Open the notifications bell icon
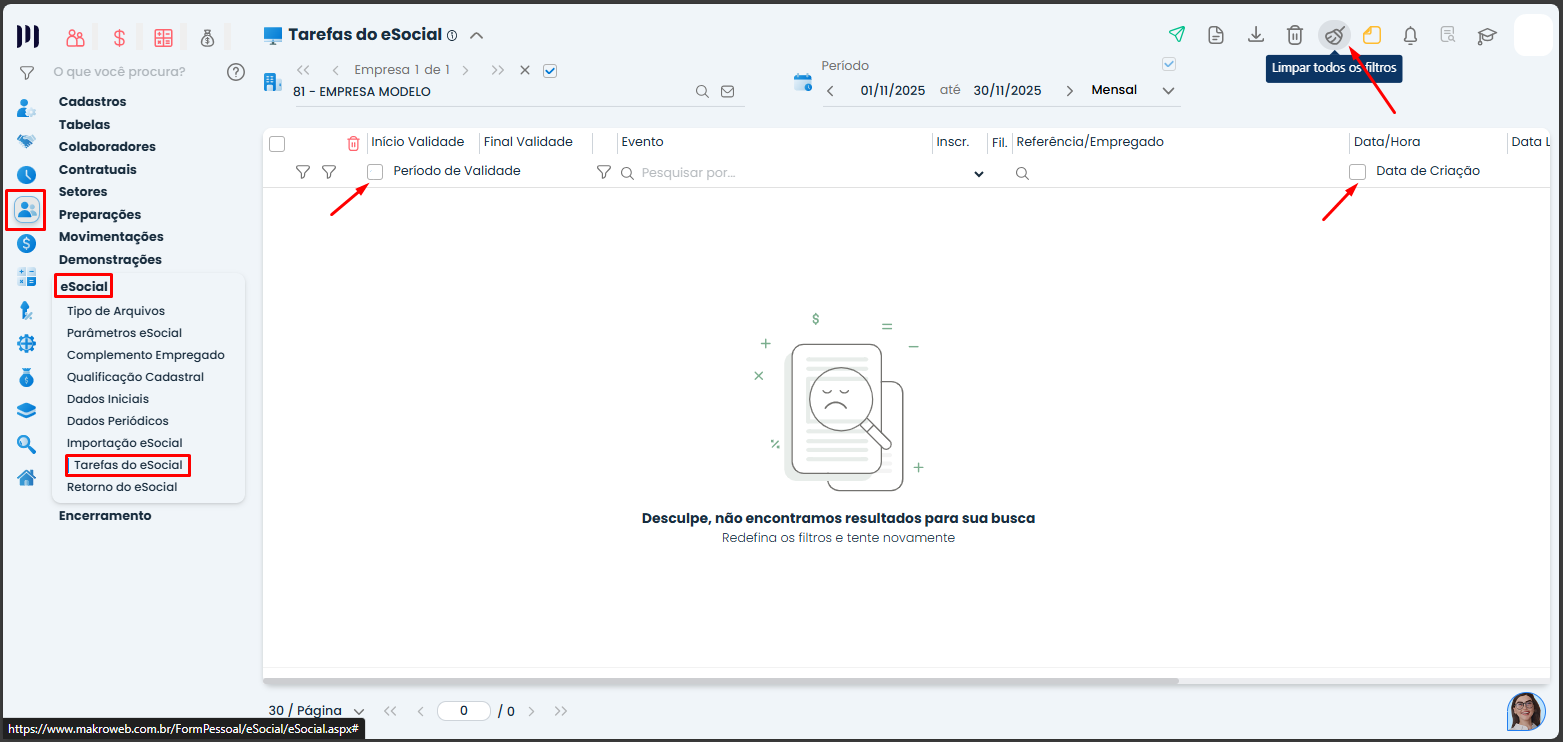Screen dimensions: 1563x742 pos(1411,35)
